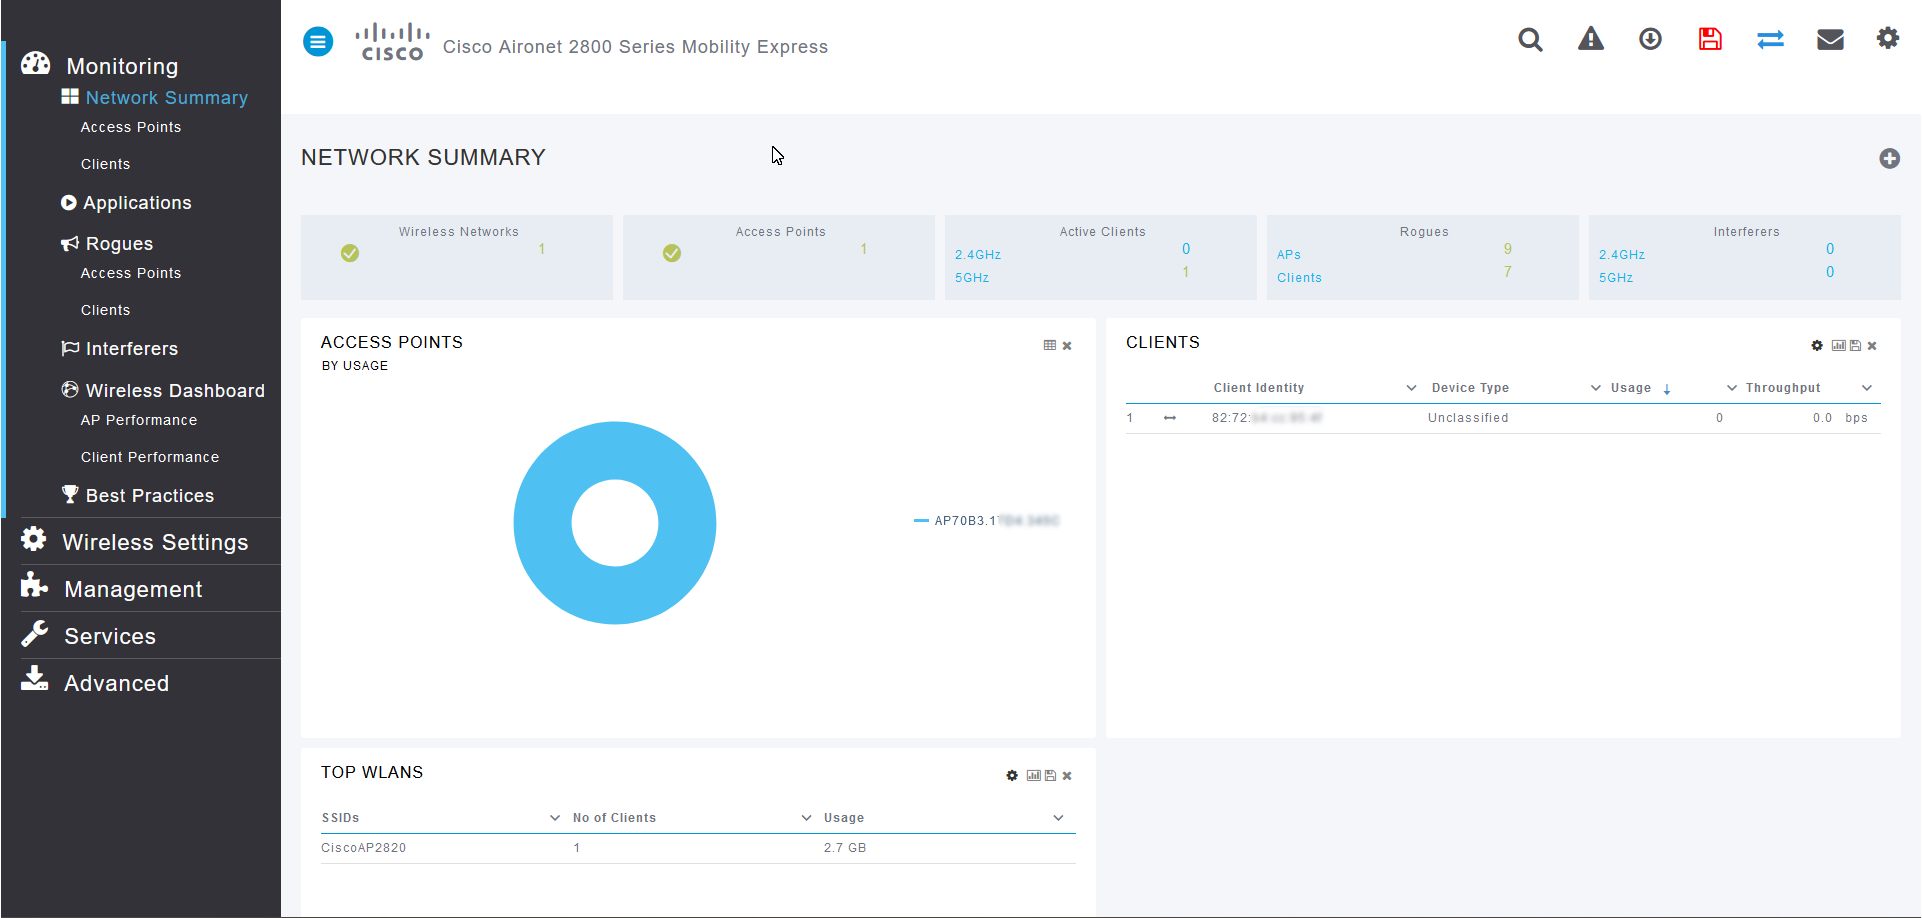Click the Unclassified device type cell
This screenshot has width=1922, height=918.
(x=1468, y=418)
